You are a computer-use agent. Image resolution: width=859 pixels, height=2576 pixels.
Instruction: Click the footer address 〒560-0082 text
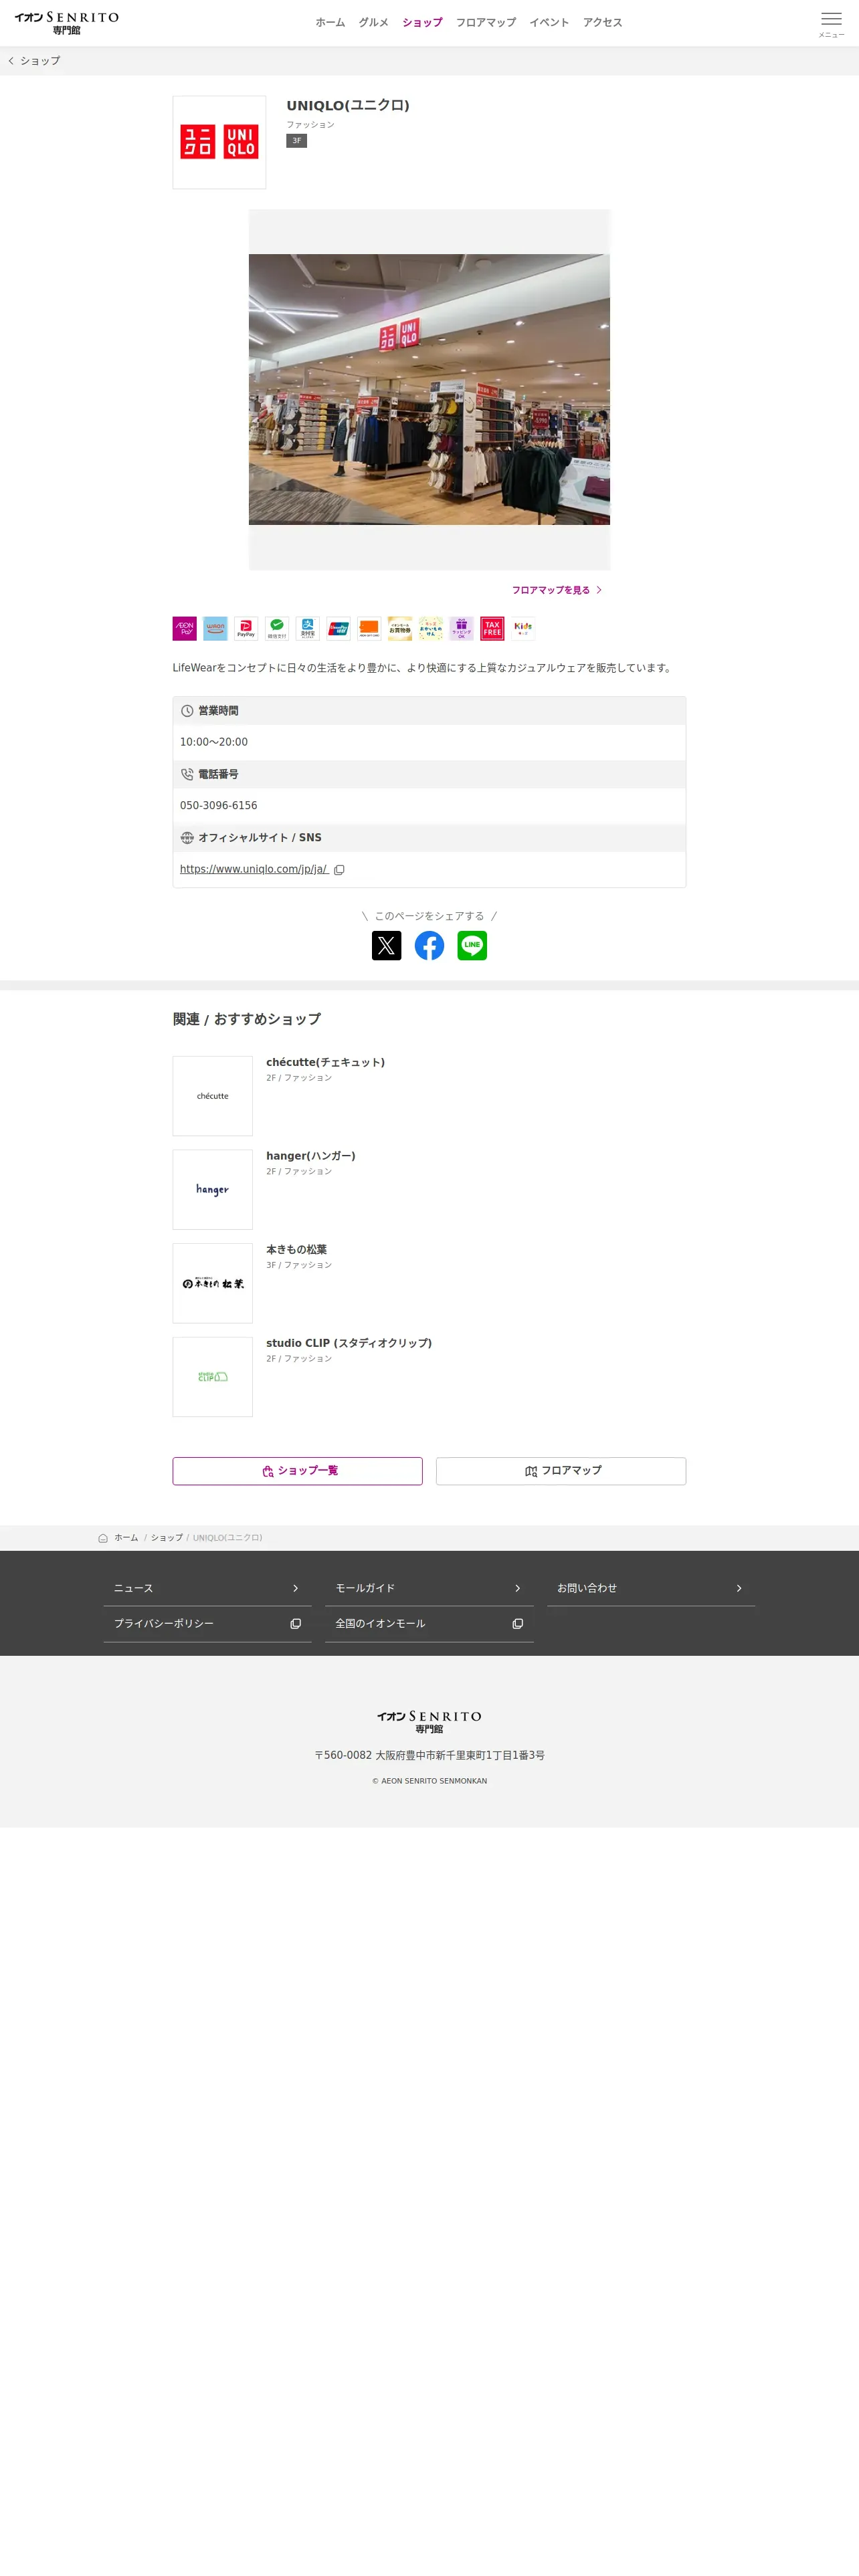(429, 1755)
